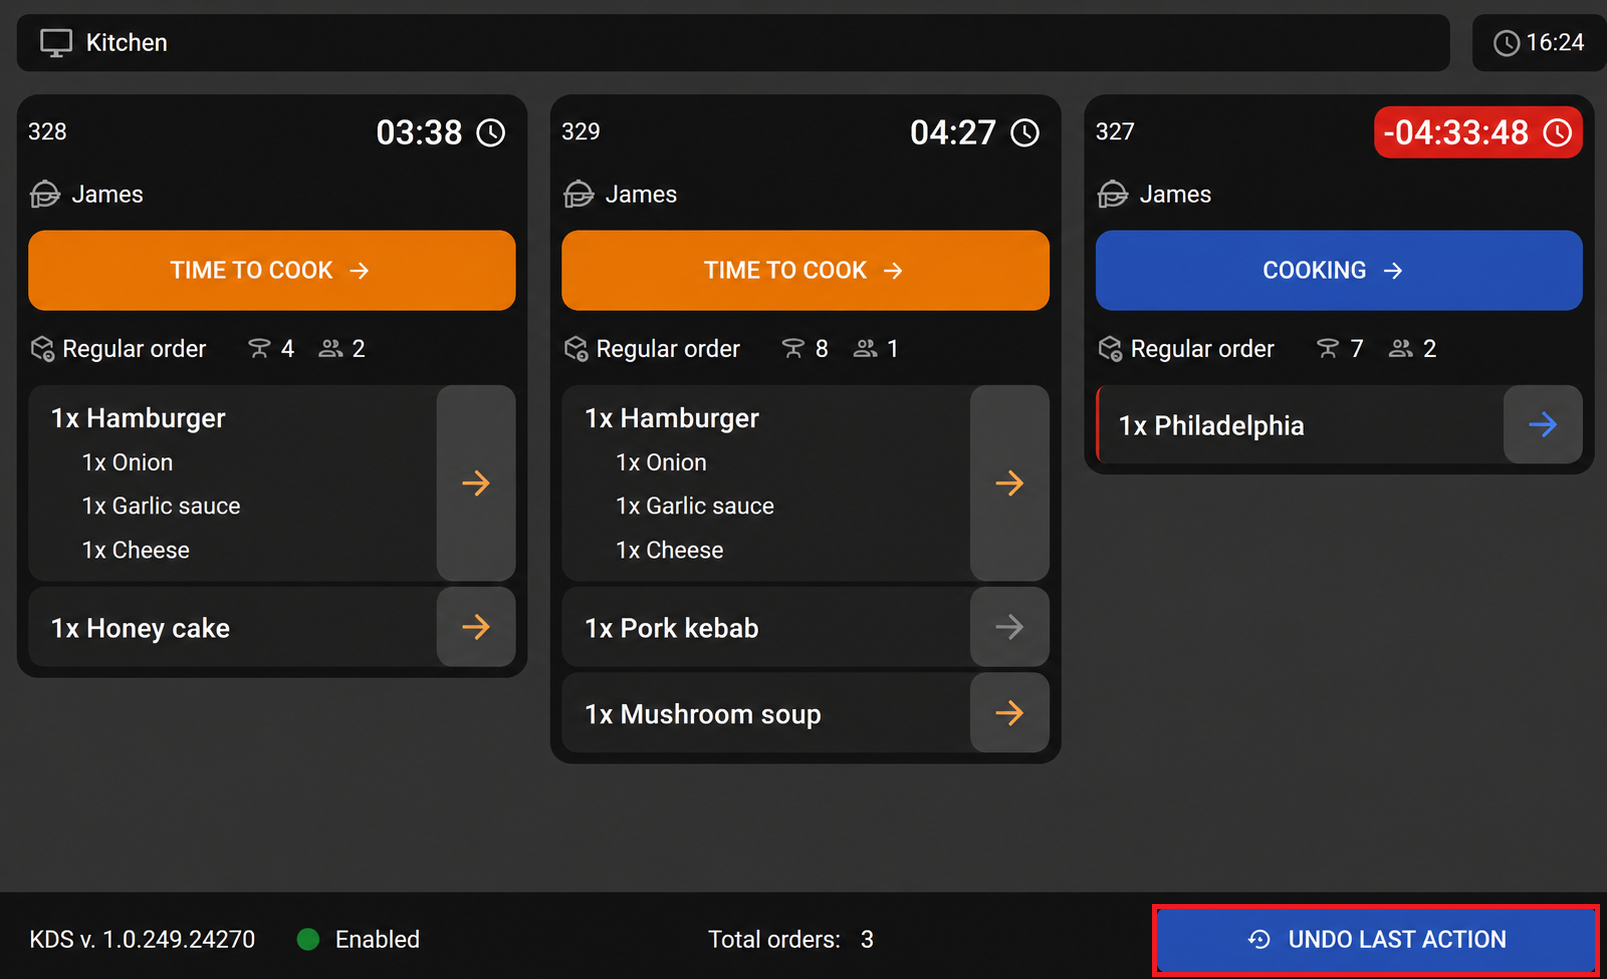Viewport: 1607px width, 979px height.
Task: Undo the last action
Action: (1376, 940)
